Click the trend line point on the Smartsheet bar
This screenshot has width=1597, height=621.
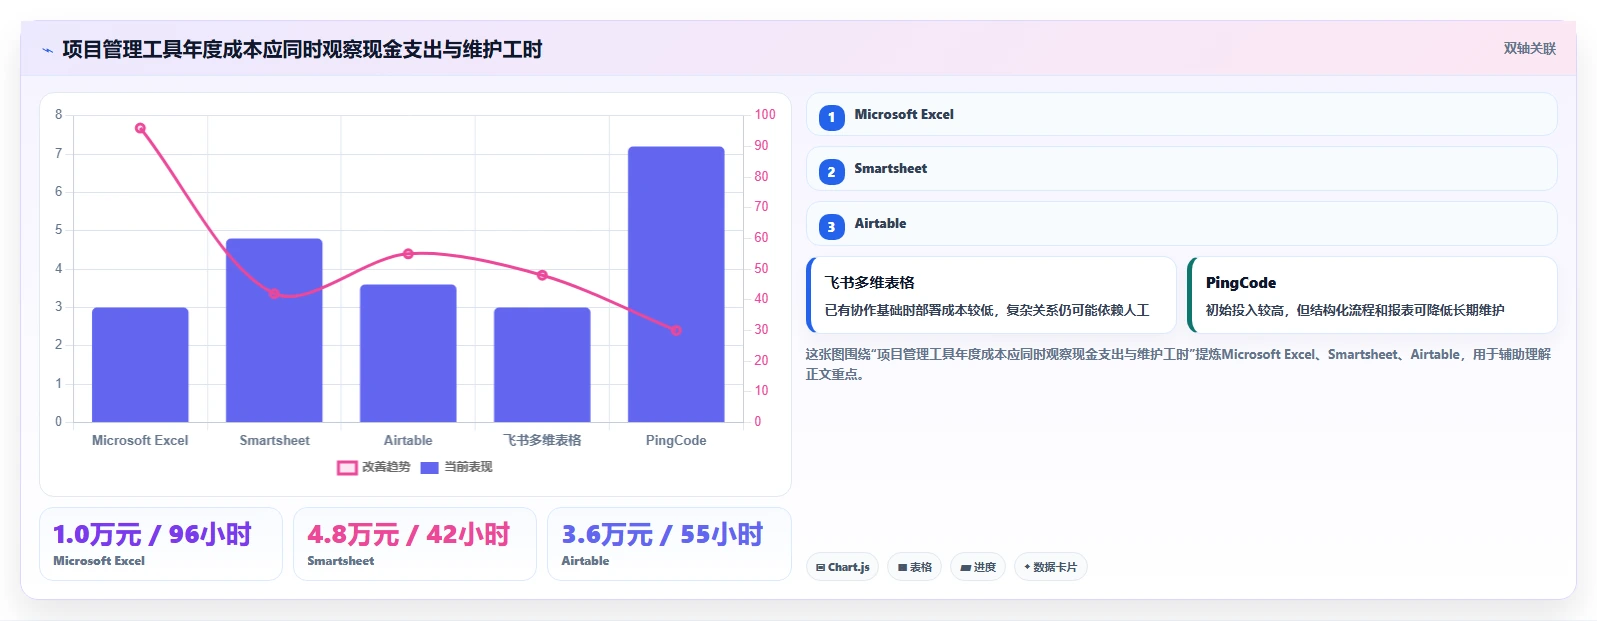pyautogui.click(x=274, y=293)
